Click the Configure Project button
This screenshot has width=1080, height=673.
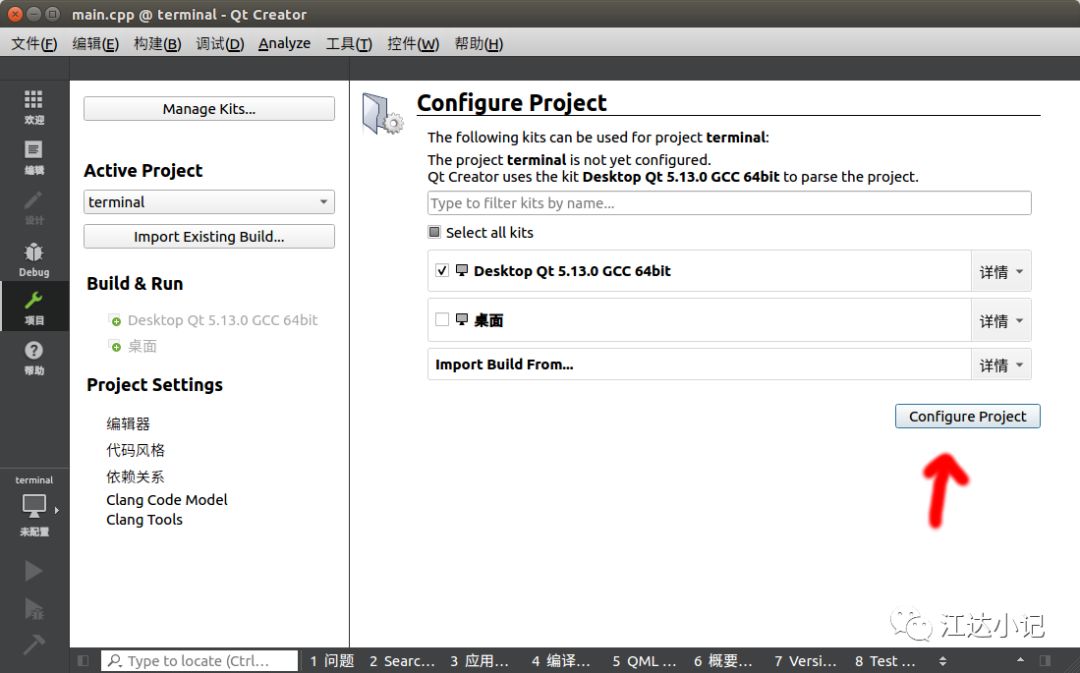pos(967,416)
